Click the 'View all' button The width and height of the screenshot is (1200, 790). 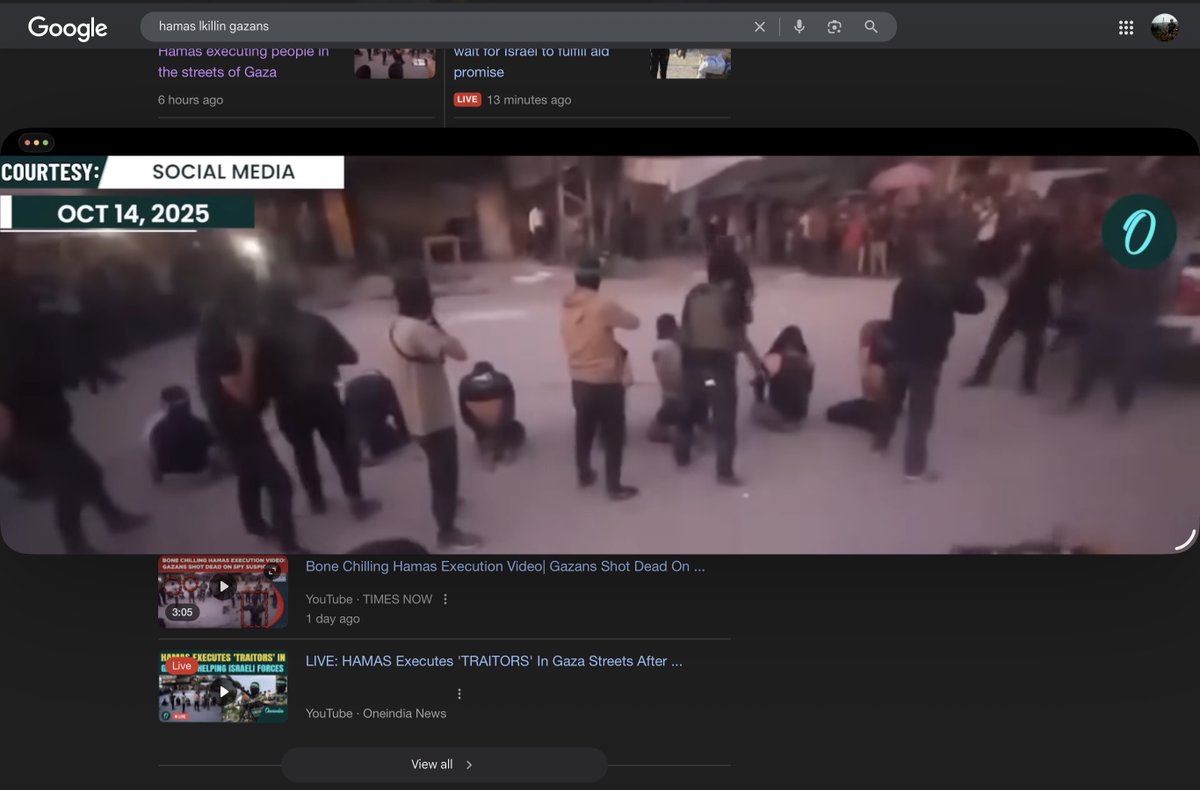tap(444, 765)
